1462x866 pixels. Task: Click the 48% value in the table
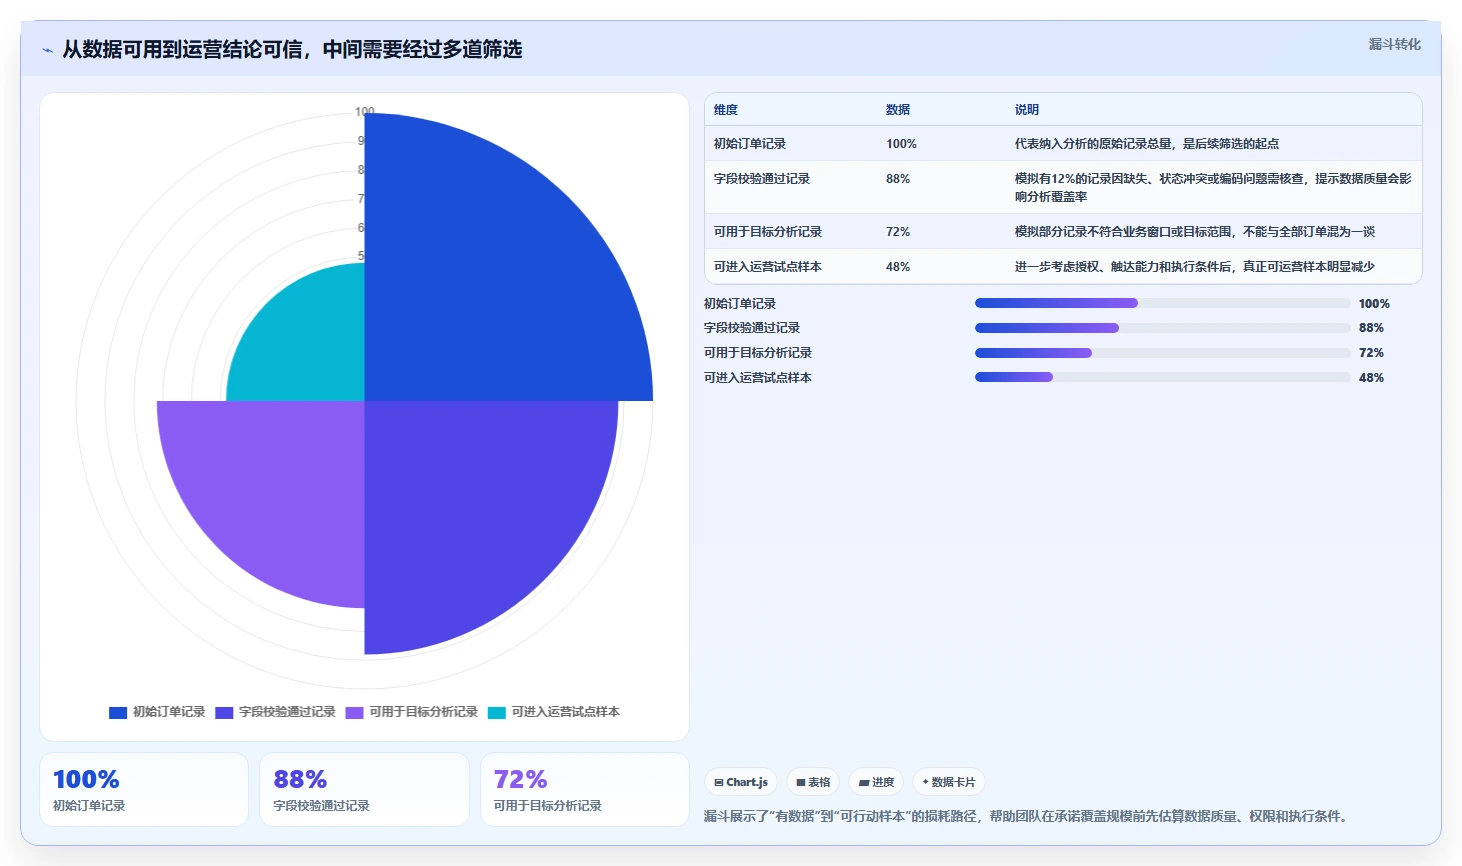898,267
